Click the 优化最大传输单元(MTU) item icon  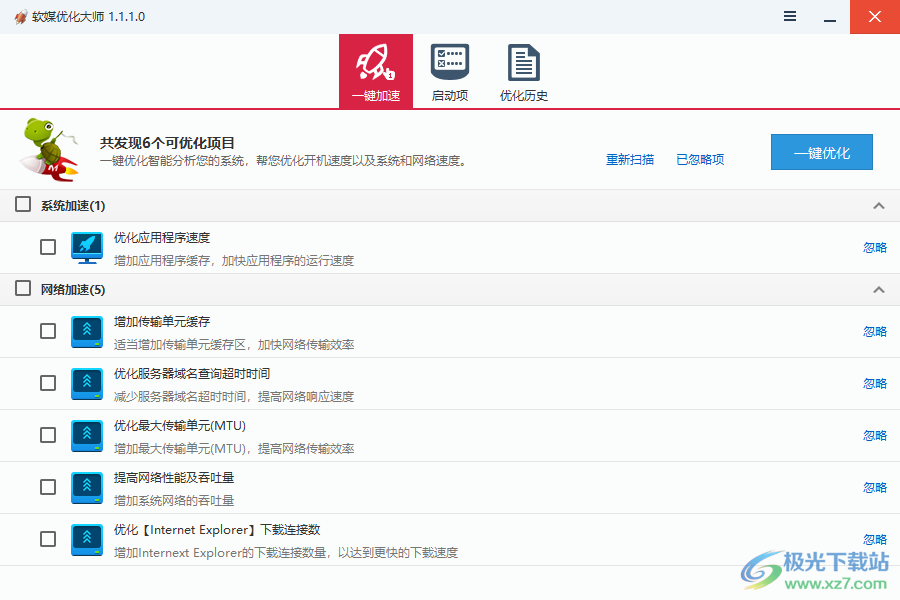(x=86, y=435)
